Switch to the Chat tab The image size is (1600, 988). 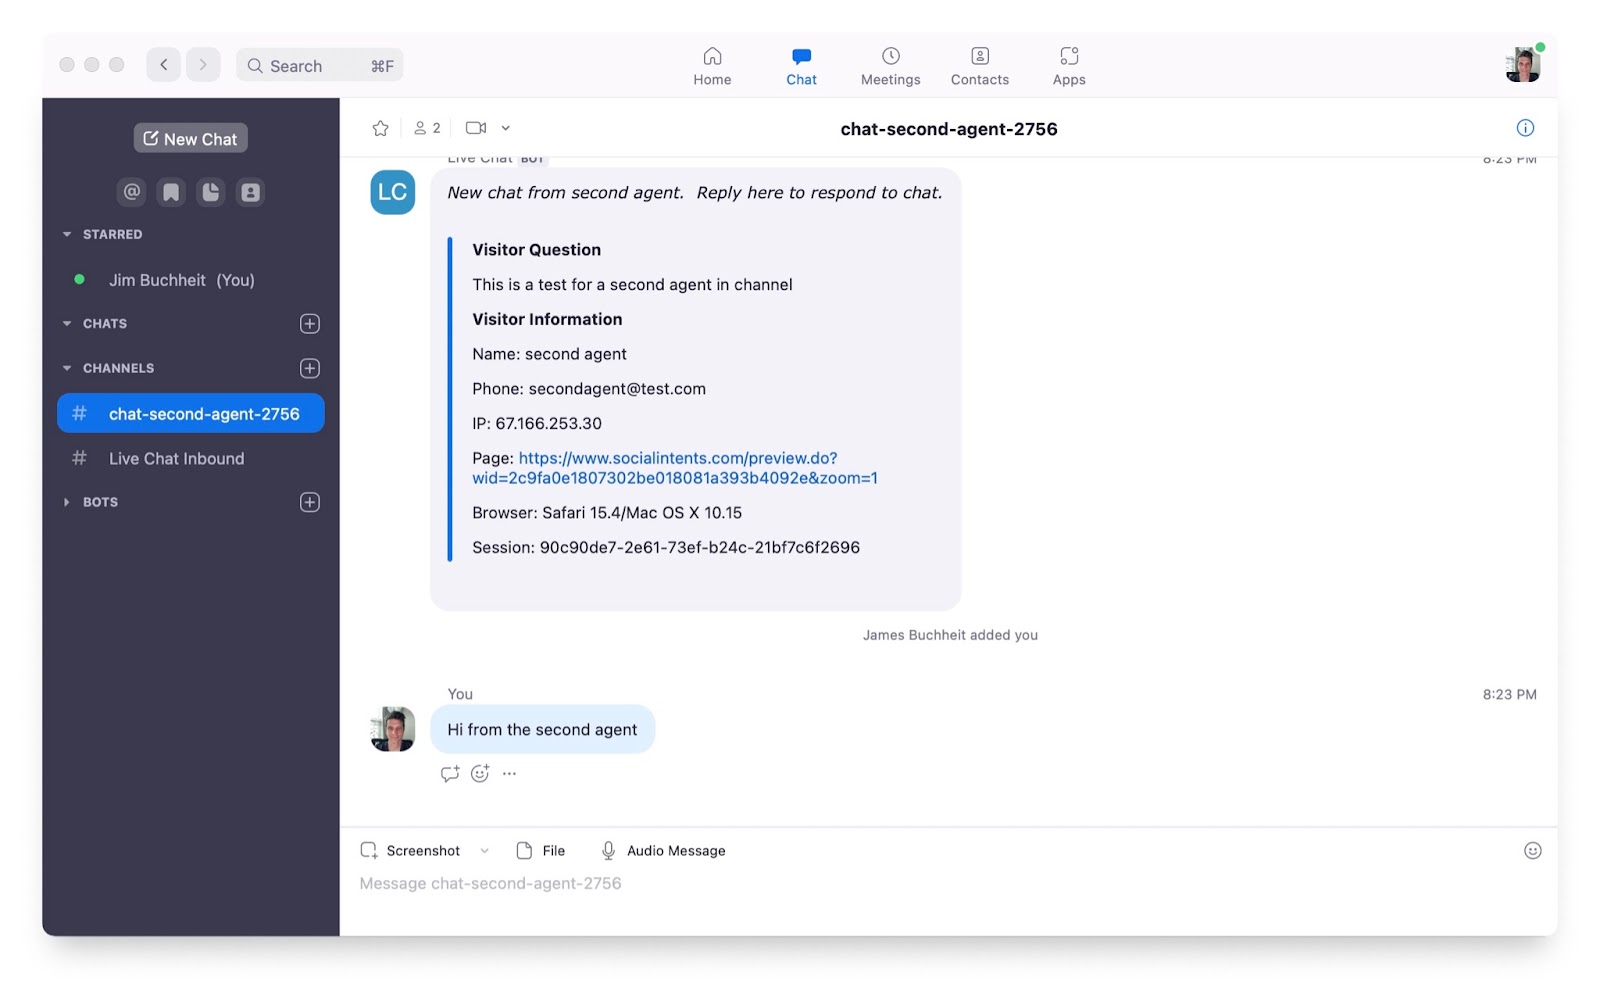click(x=801, y=66)
